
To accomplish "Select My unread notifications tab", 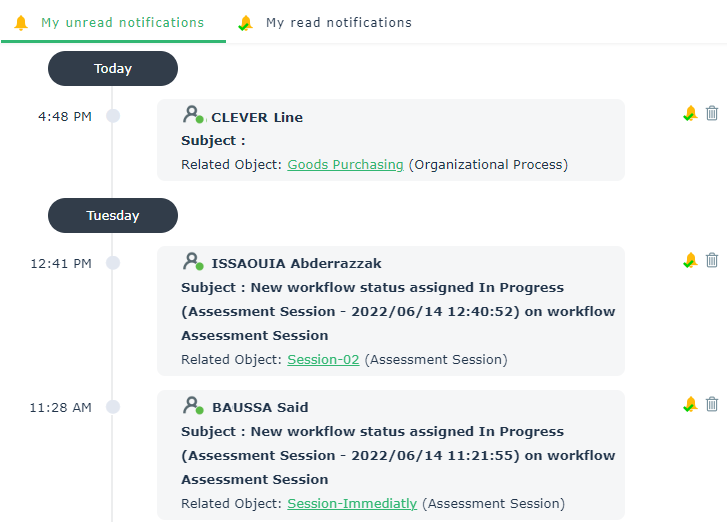I will tap(112, 22).
